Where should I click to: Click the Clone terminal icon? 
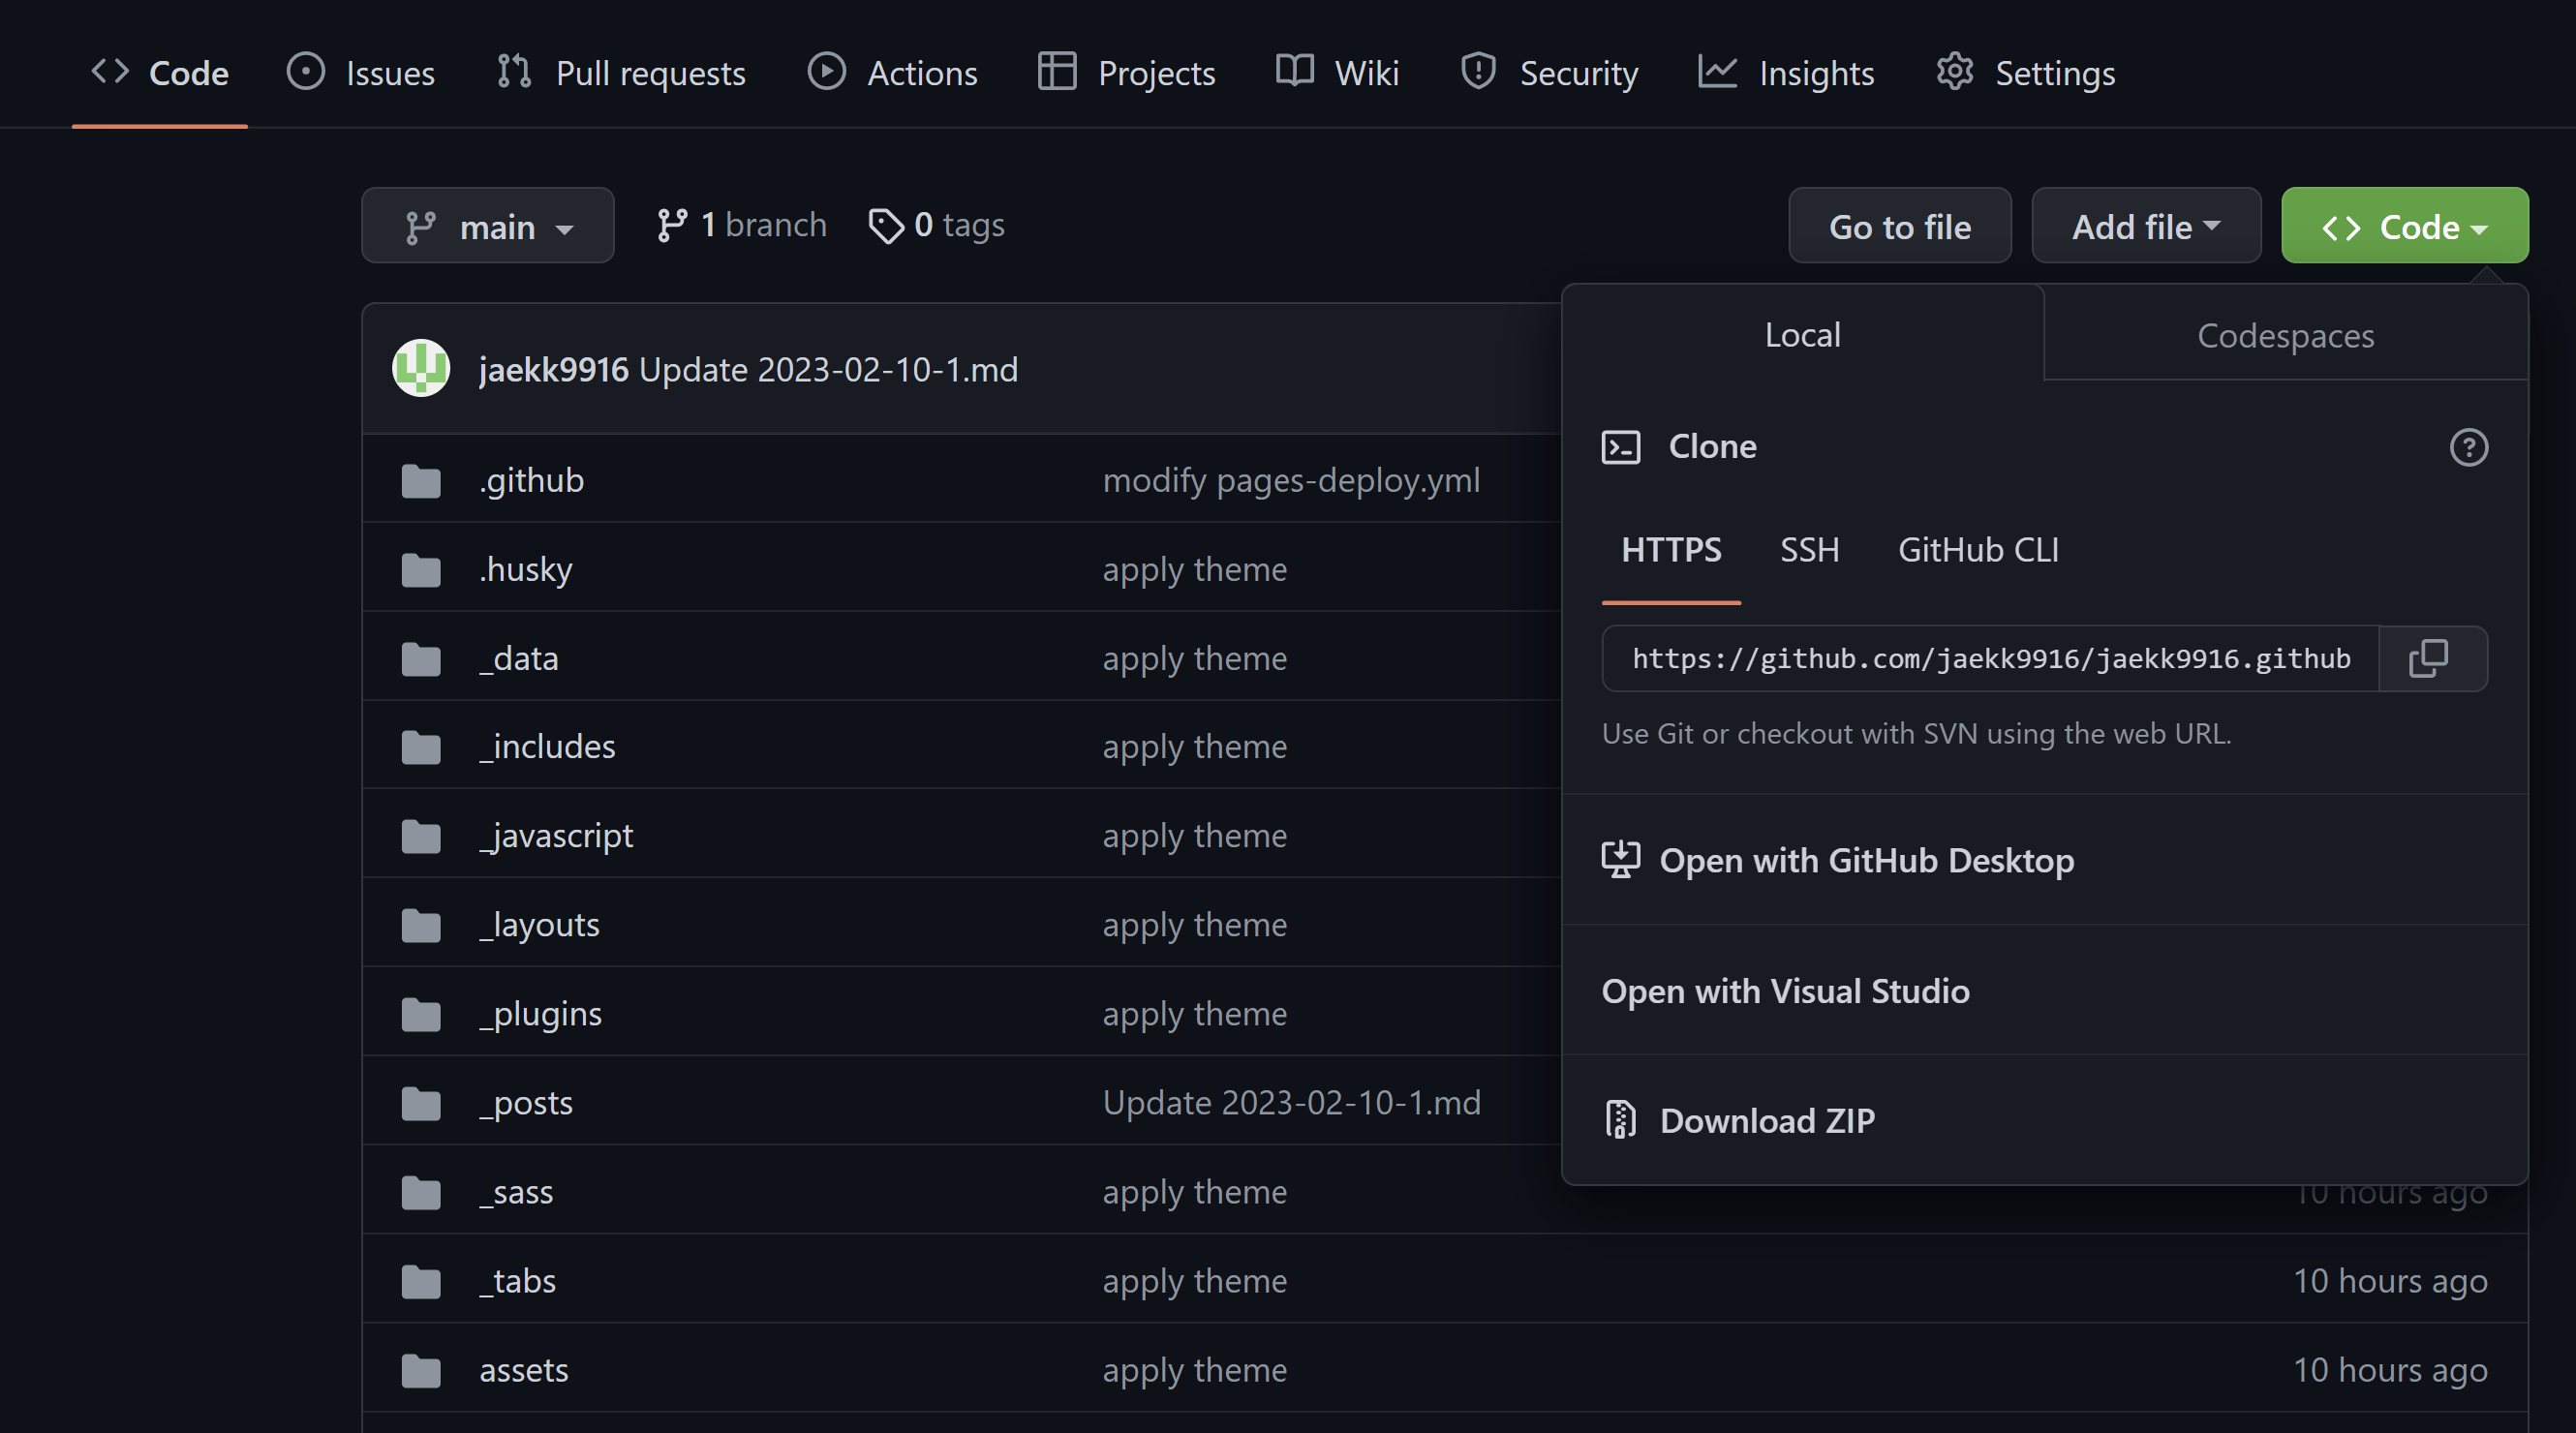pos(1621,447)
